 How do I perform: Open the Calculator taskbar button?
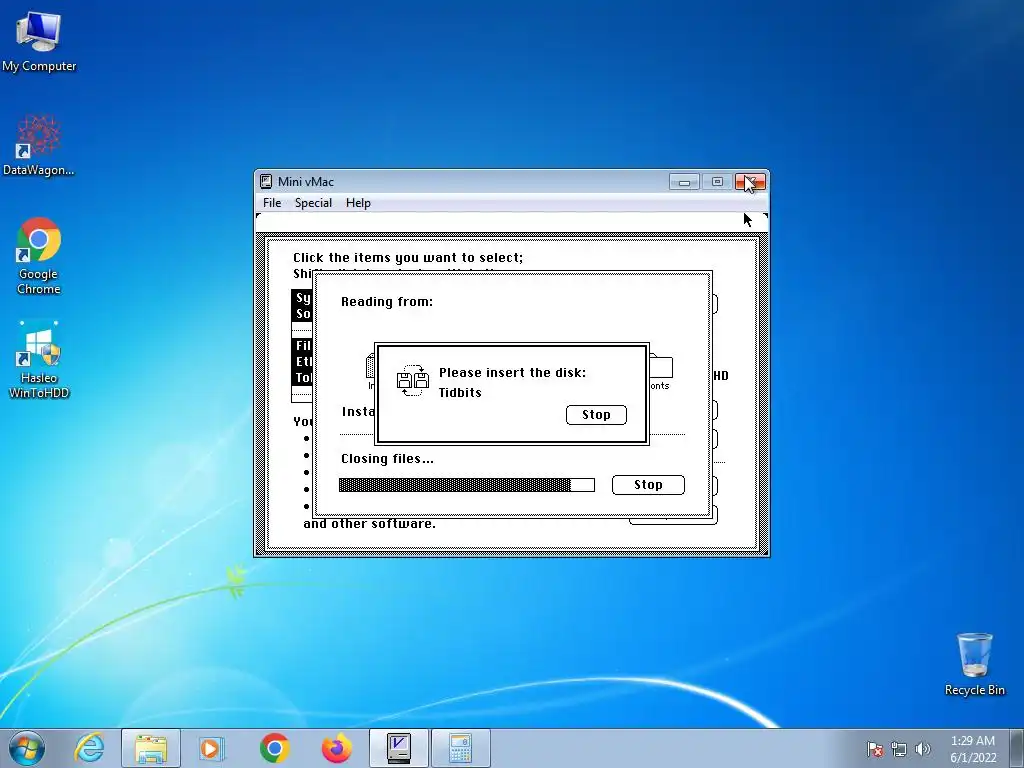(x=460, y=748)
